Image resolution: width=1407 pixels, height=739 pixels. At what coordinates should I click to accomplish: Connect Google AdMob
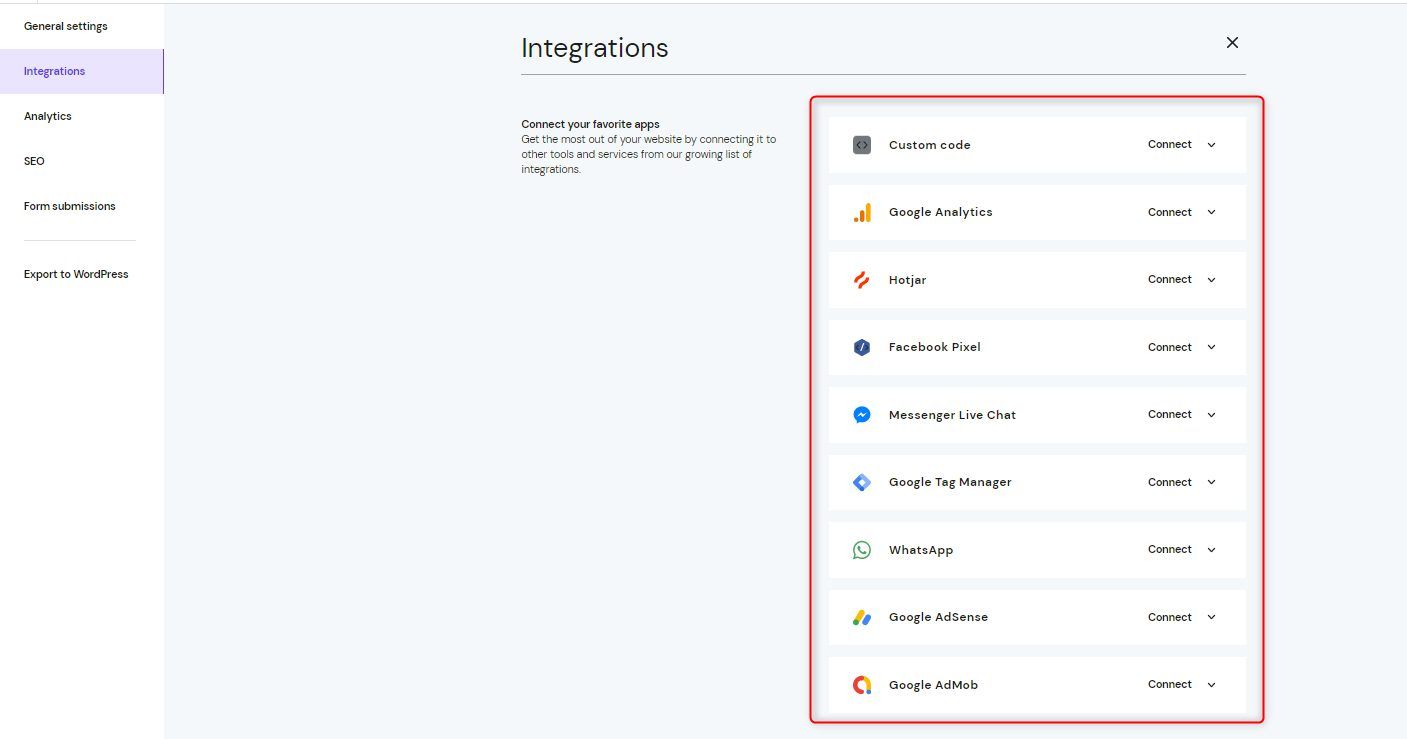1169,684
